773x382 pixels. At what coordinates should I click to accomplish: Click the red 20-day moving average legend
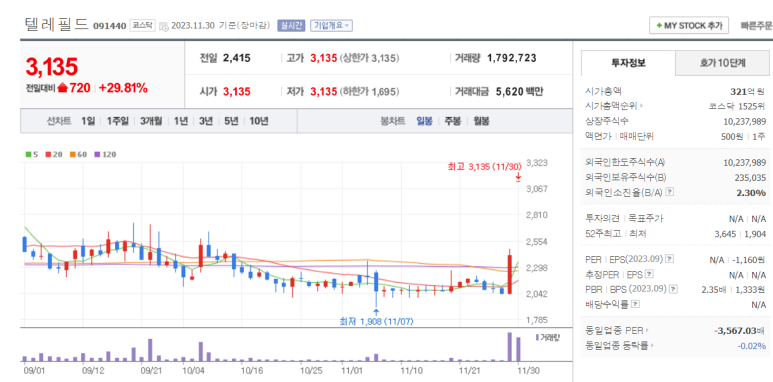pyautogui.click(x=54, y=154)
